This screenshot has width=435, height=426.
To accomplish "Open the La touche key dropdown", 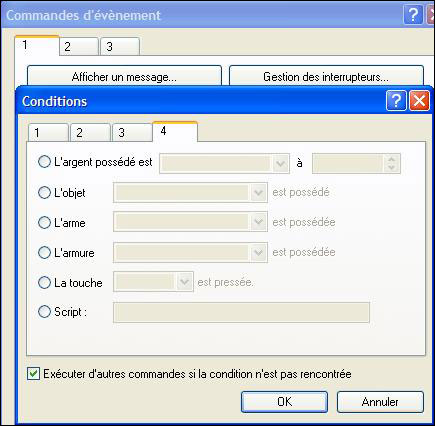I will pos(153,282).
